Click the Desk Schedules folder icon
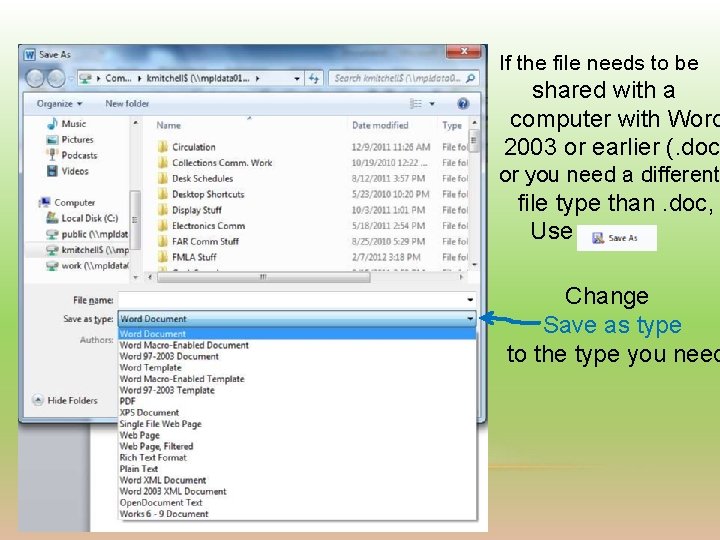The width and height of the screenshot is (720, 540). (x=162, y=179)
